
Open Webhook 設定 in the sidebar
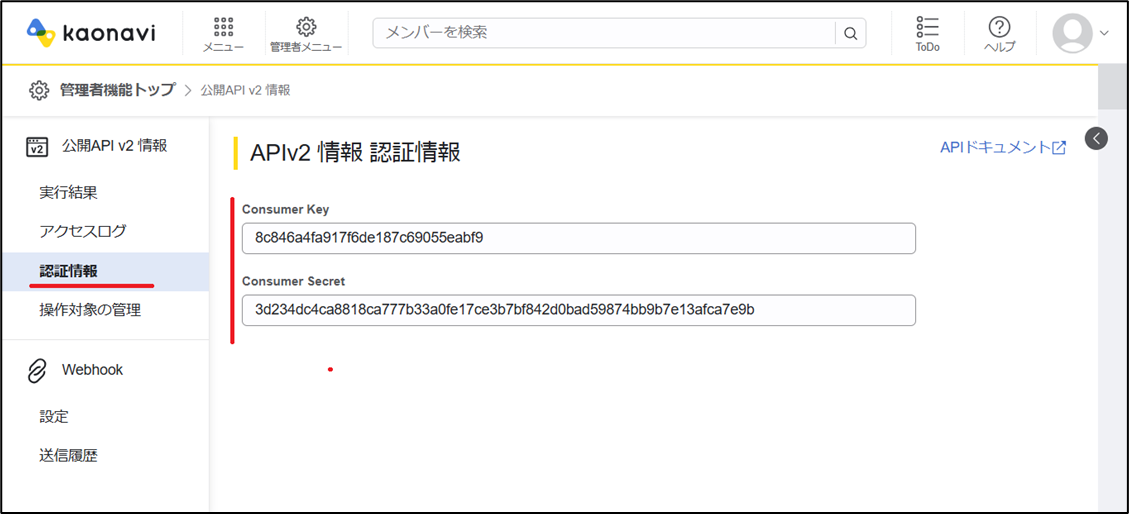click(54, 416)
